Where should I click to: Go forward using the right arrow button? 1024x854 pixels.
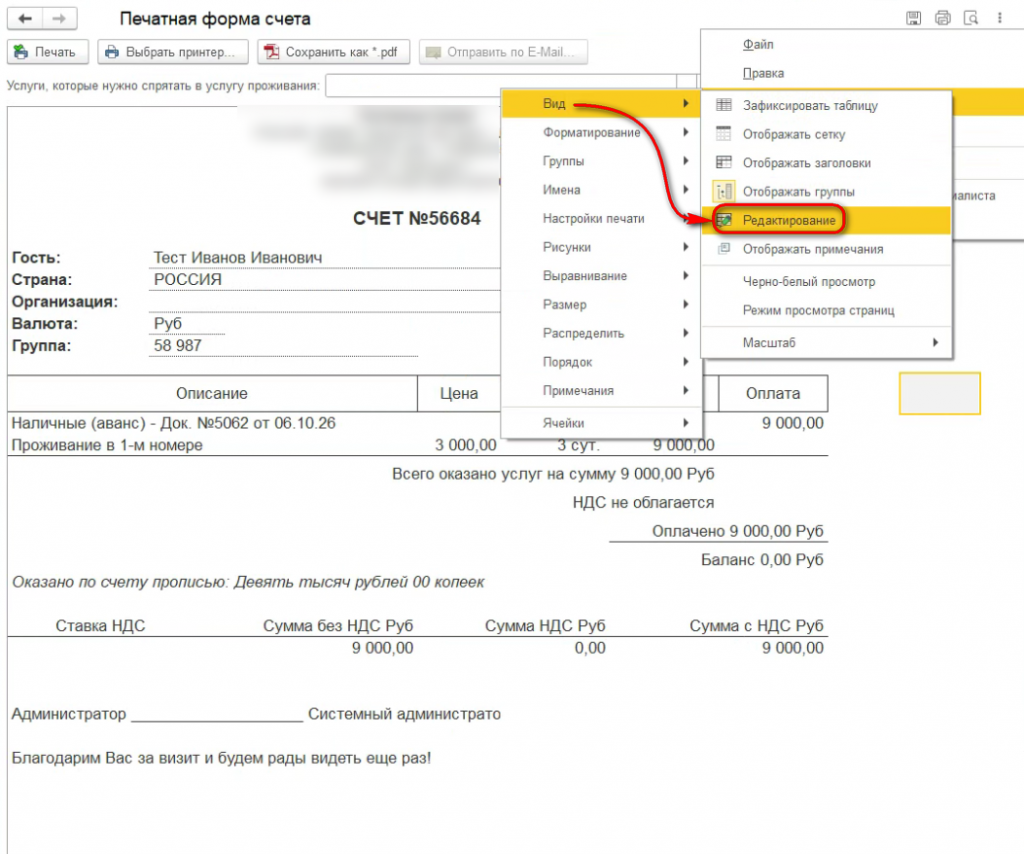[59, 18]
